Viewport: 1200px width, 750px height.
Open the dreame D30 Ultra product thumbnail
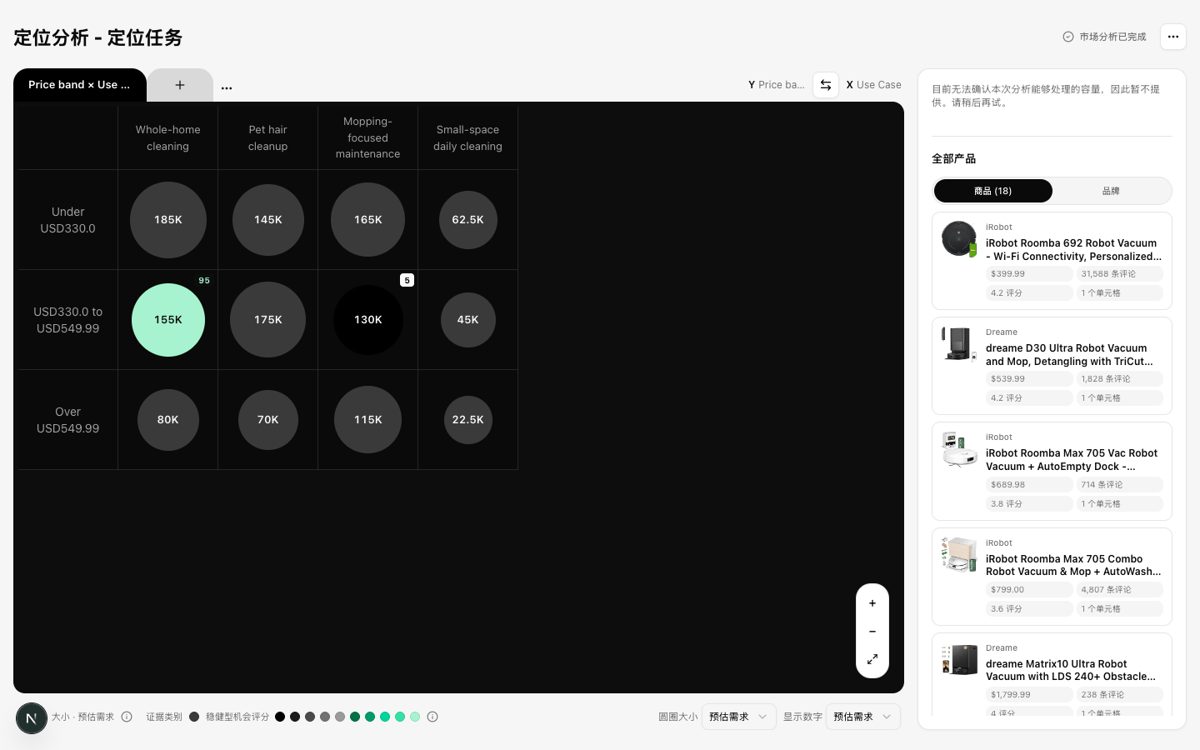coord(959,344)
